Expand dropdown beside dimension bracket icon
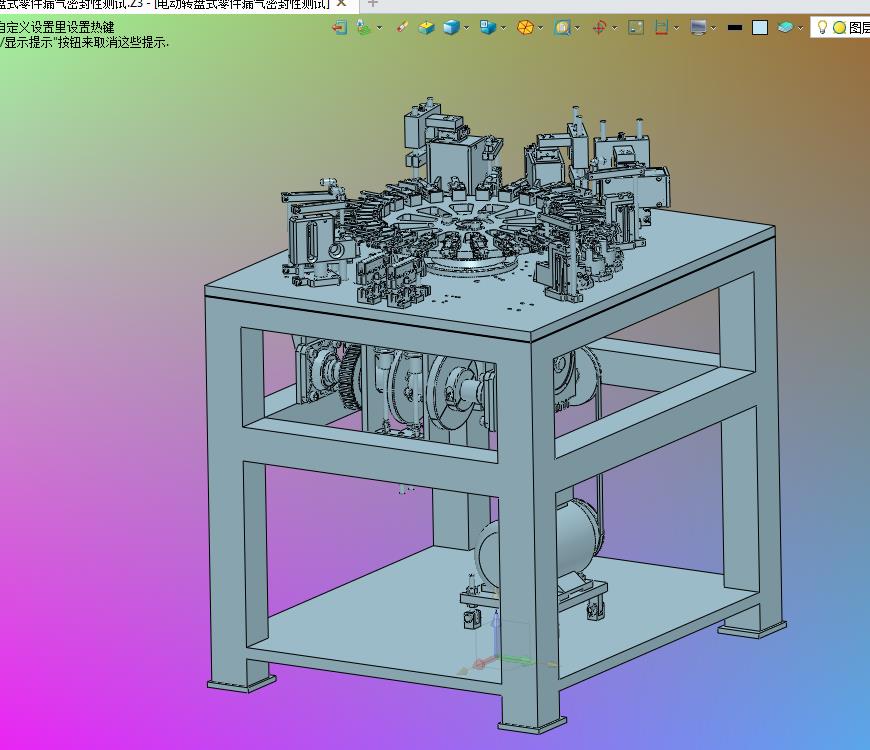 coord(676,27)
